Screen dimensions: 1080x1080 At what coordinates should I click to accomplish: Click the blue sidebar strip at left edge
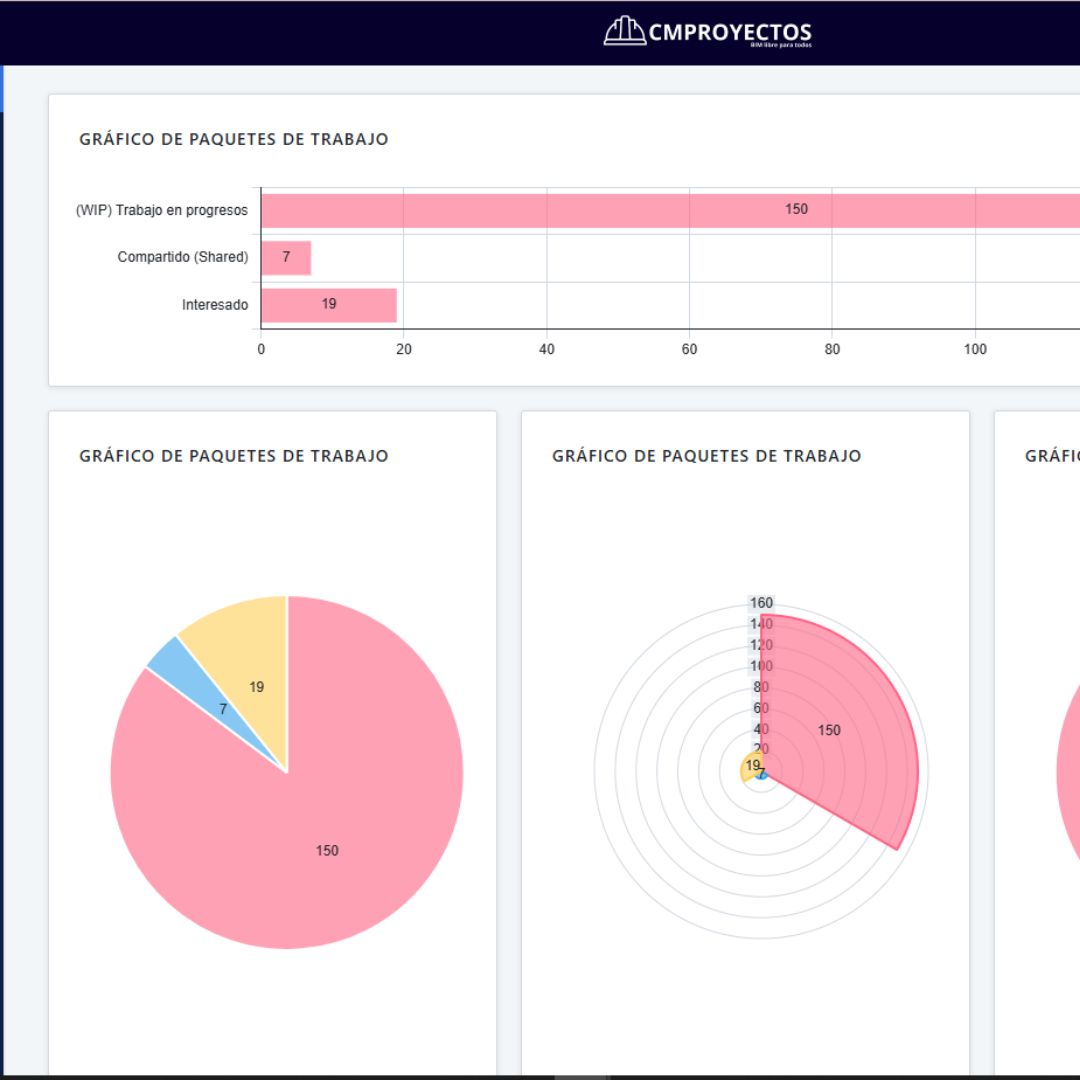point(2,88)
